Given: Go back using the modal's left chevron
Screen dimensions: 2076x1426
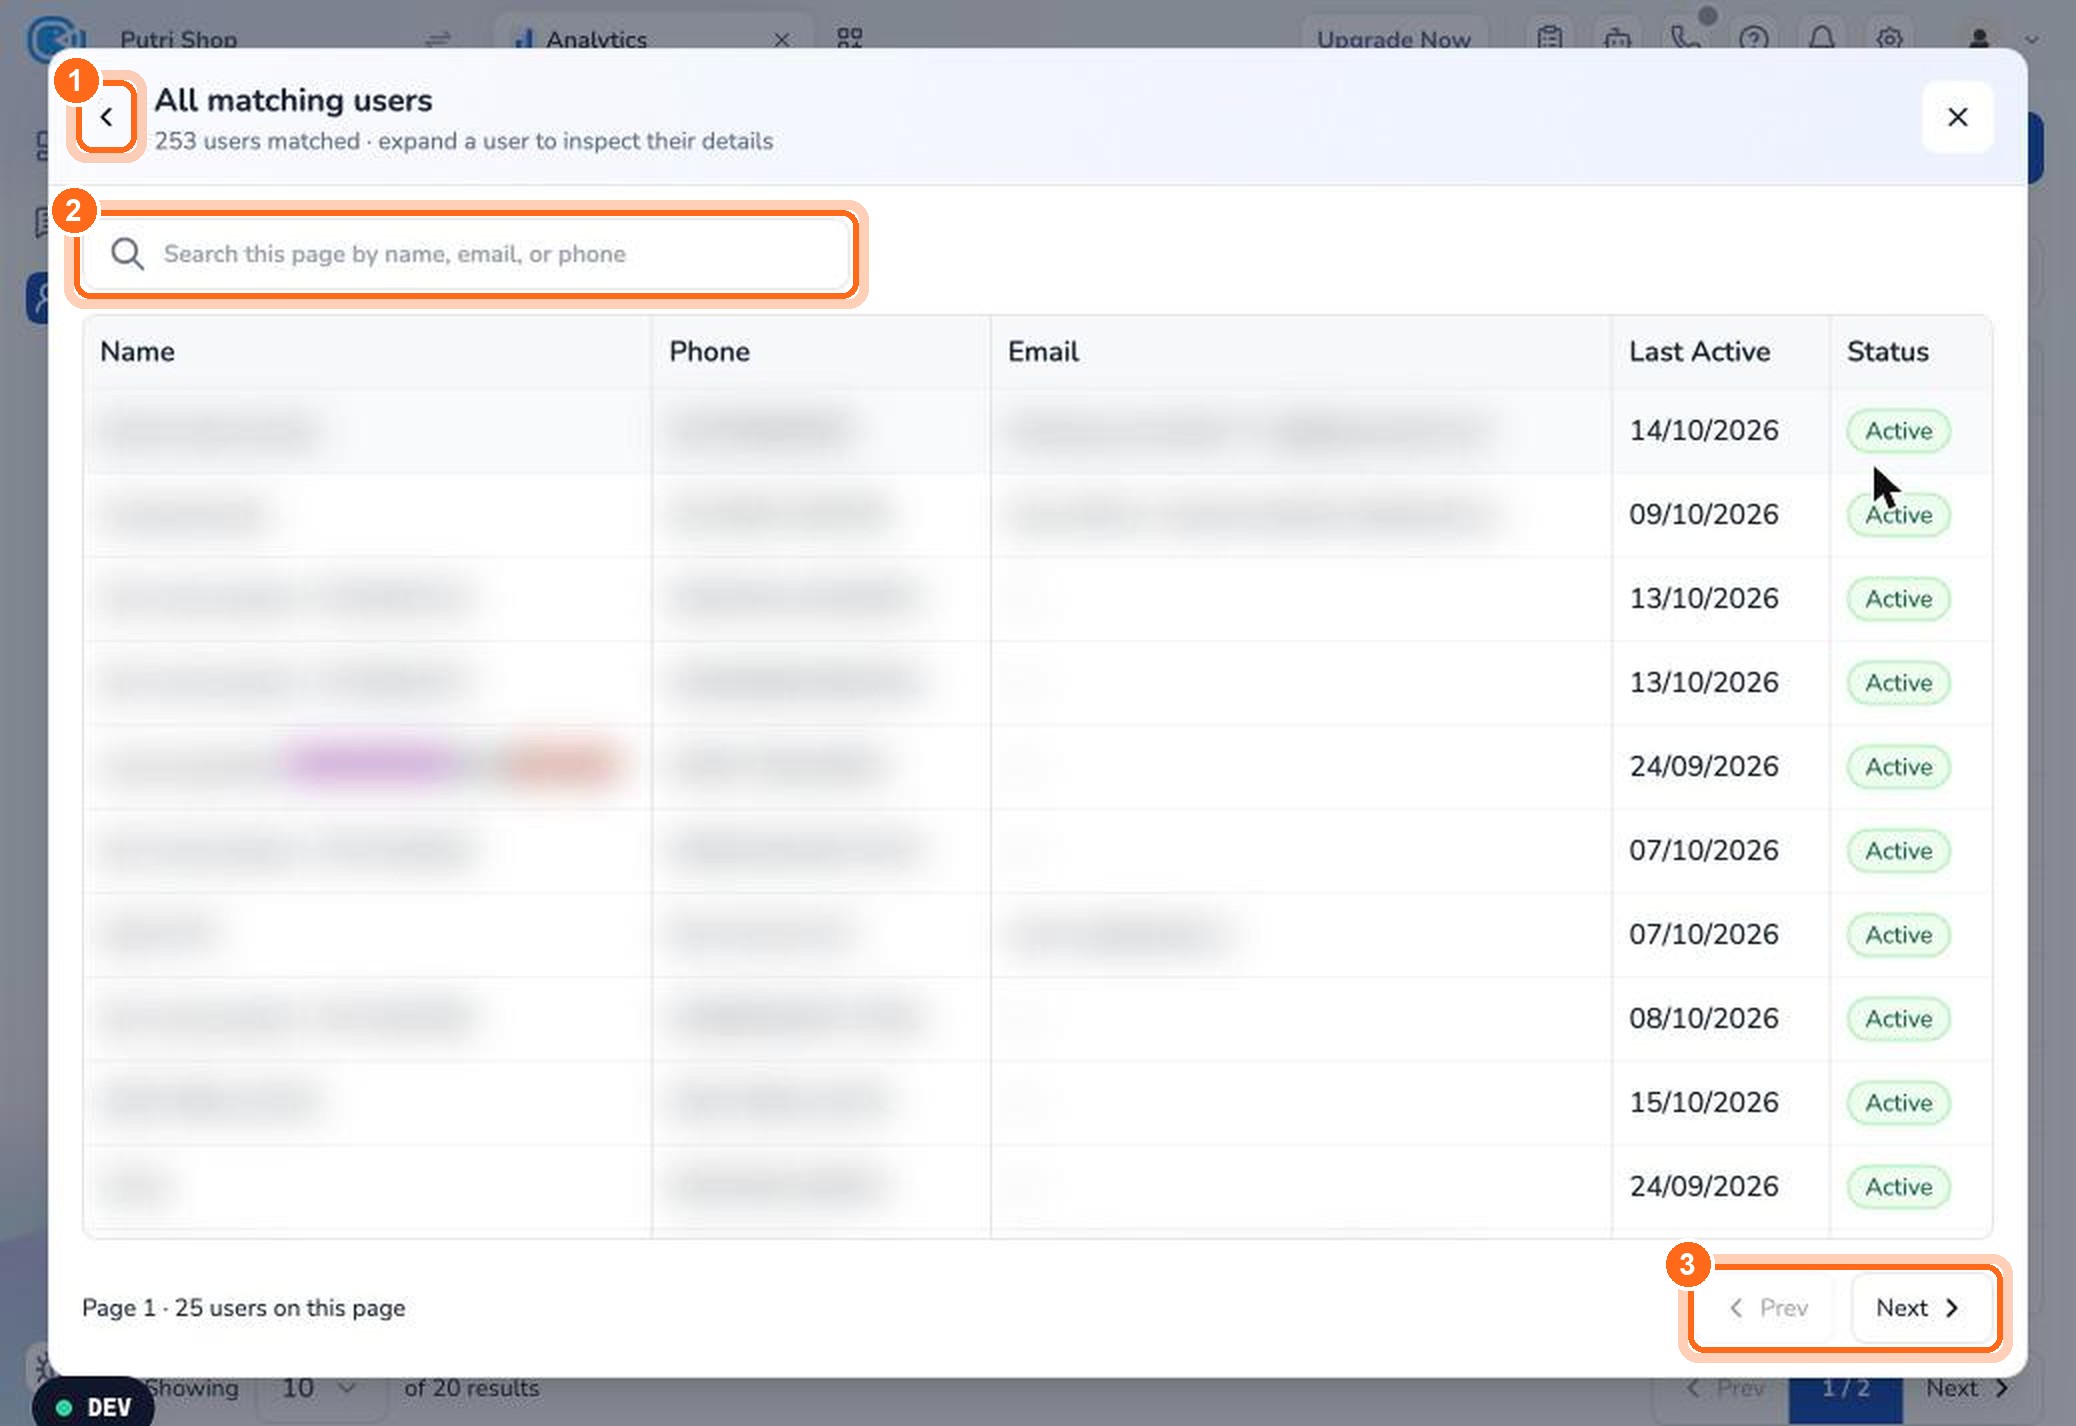Looking at the screenshot, I should point(106,118).
